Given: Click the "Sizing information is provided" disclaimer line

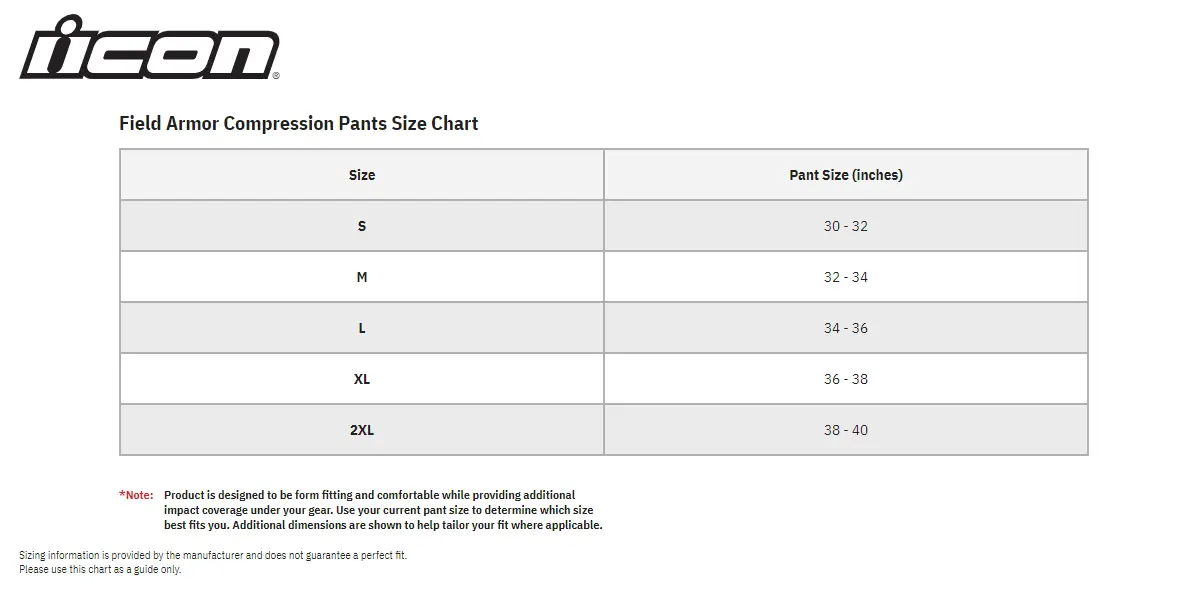Looking at the screenshot, I should (213, 555).
